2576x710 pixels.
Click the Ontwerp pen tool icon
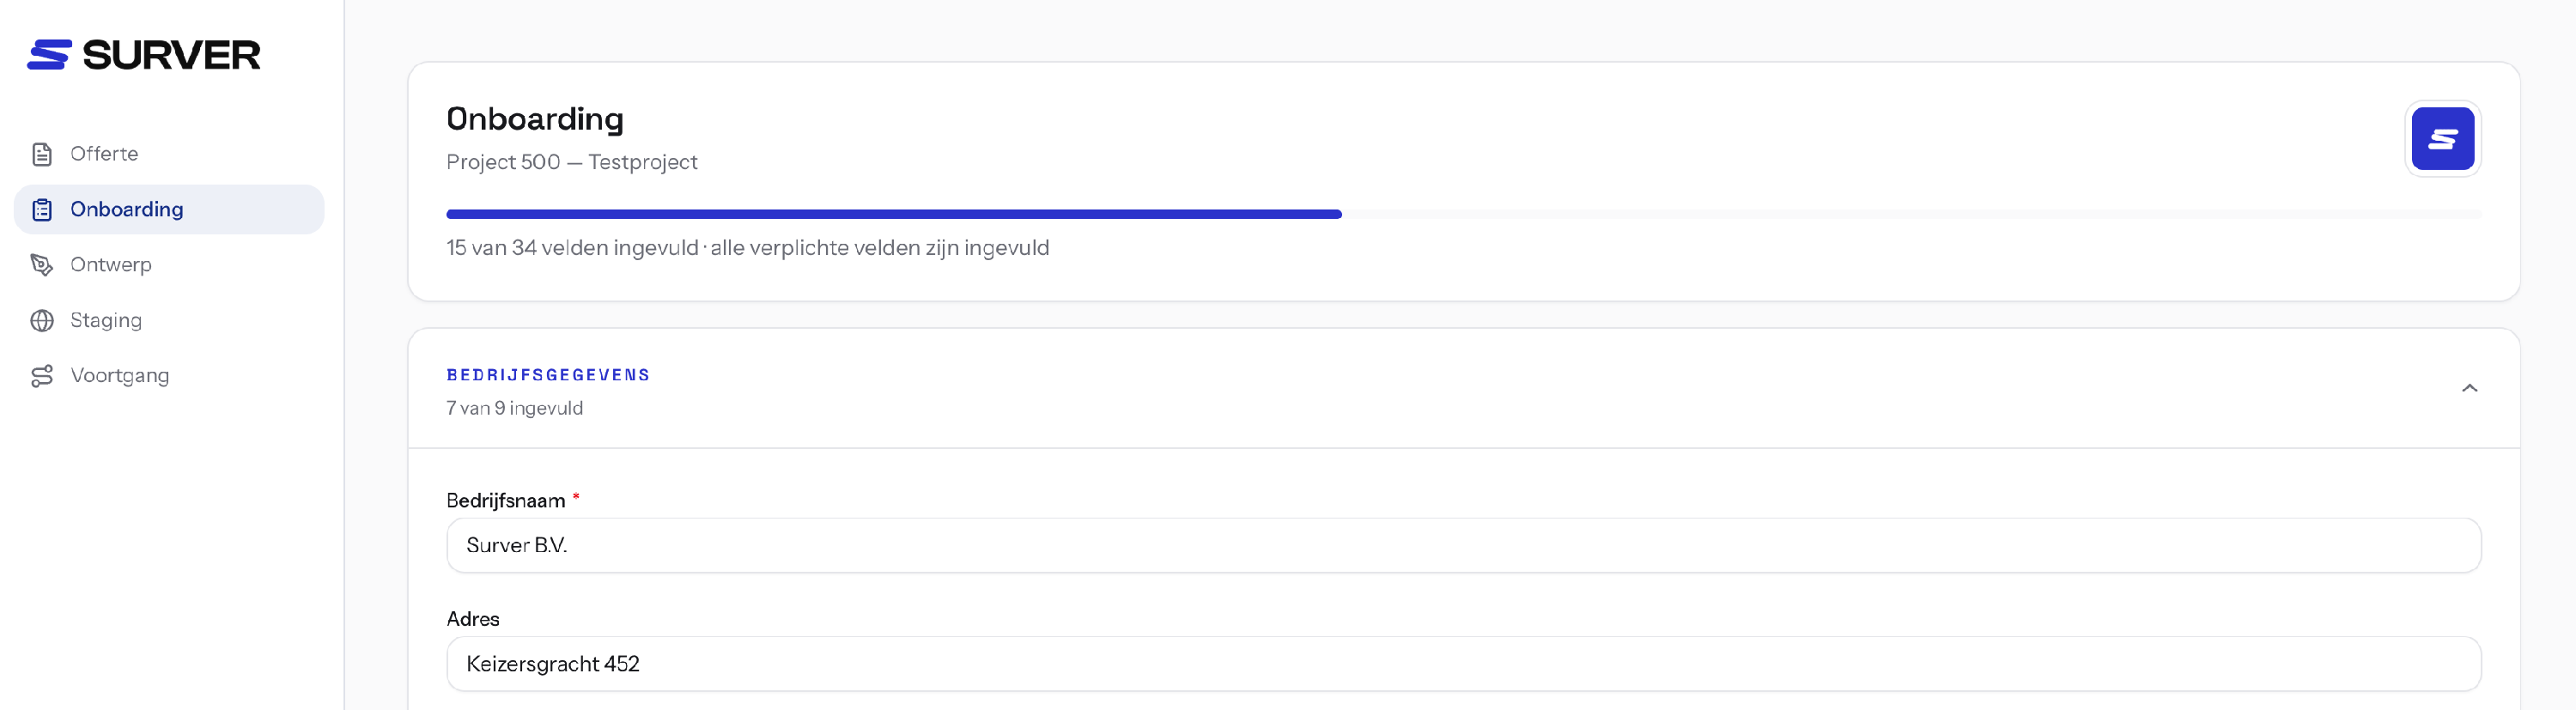click(x=42, y=265)
